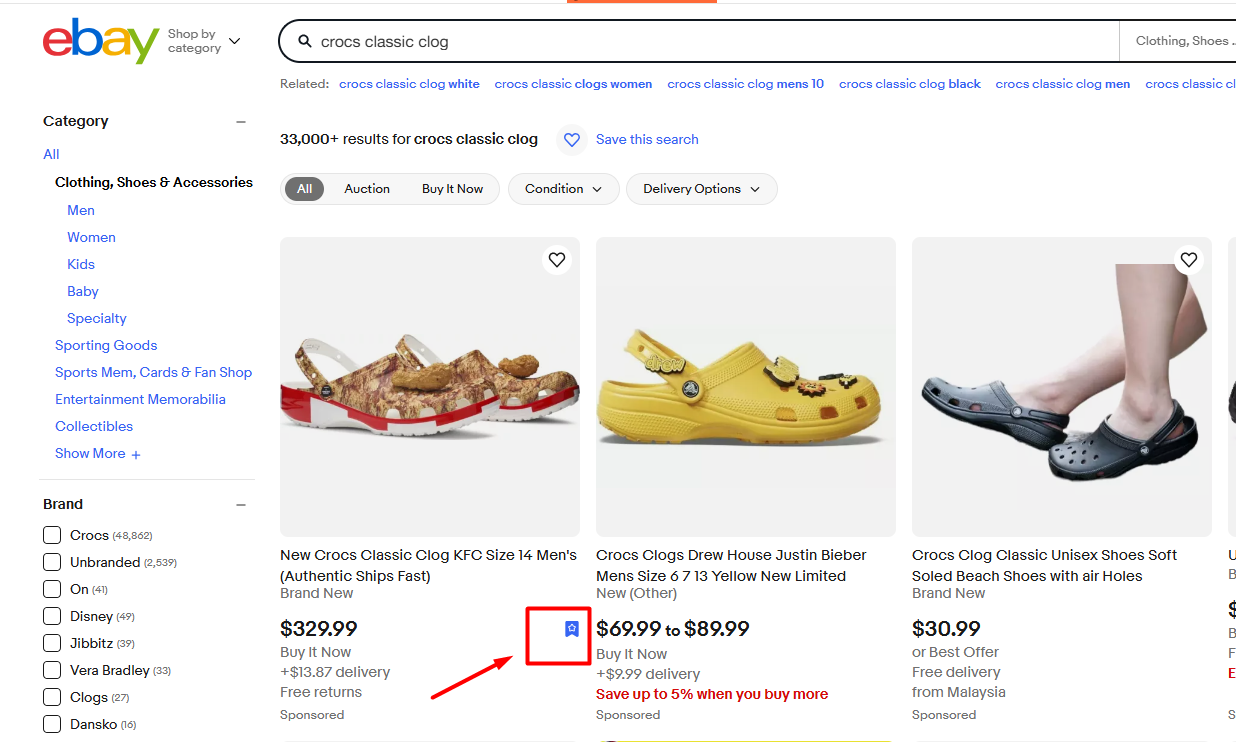Check the Crocs brand filter
This screenshot has height=742, width=1236.
pos(51,535)
